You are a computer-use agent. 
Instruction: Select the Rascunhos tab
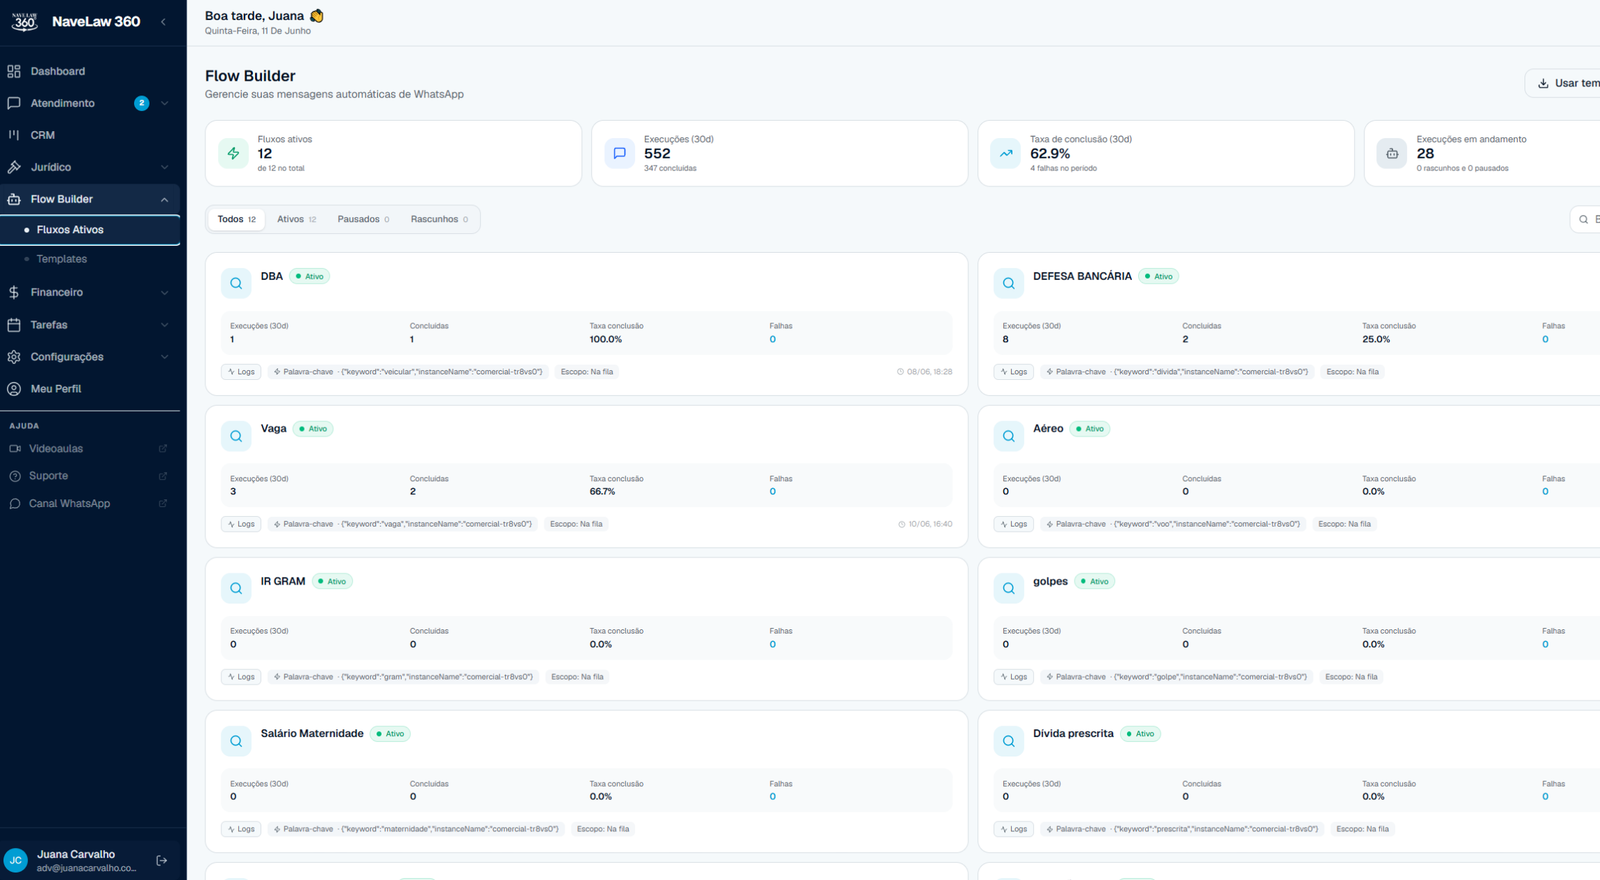coord(439,219)
